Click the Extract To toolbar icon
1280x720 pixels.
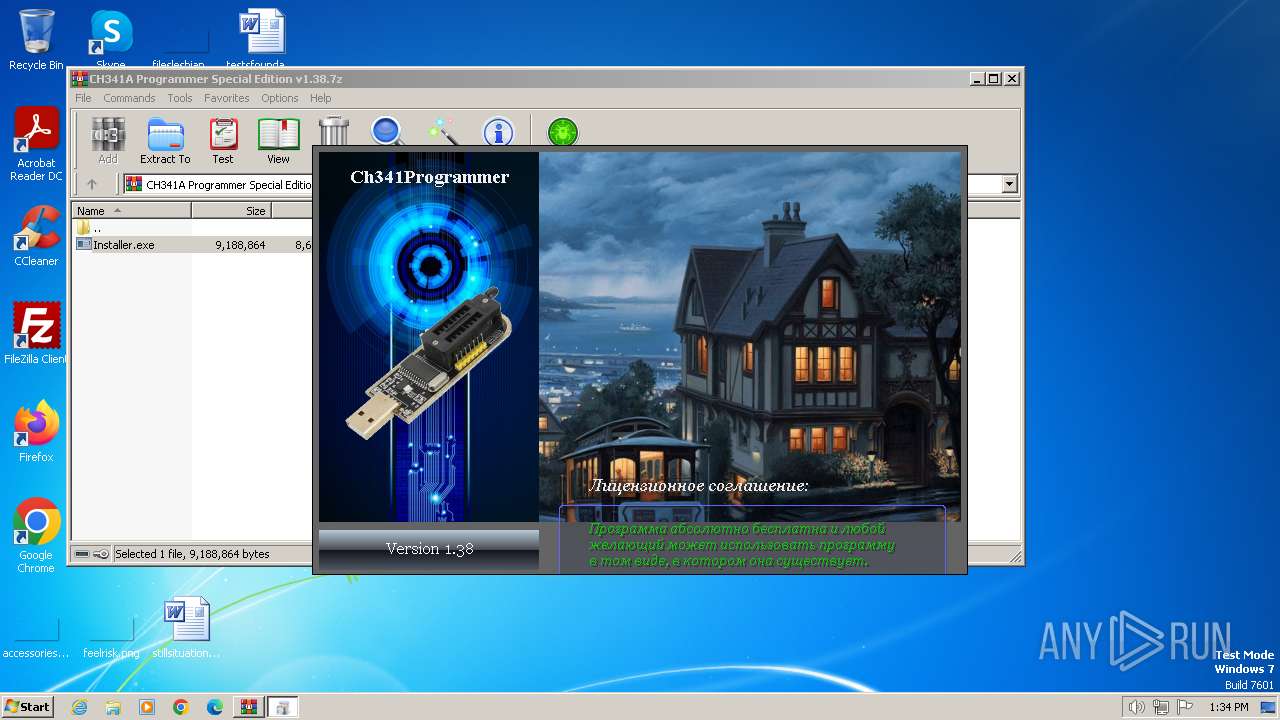(x=165, y=140)
